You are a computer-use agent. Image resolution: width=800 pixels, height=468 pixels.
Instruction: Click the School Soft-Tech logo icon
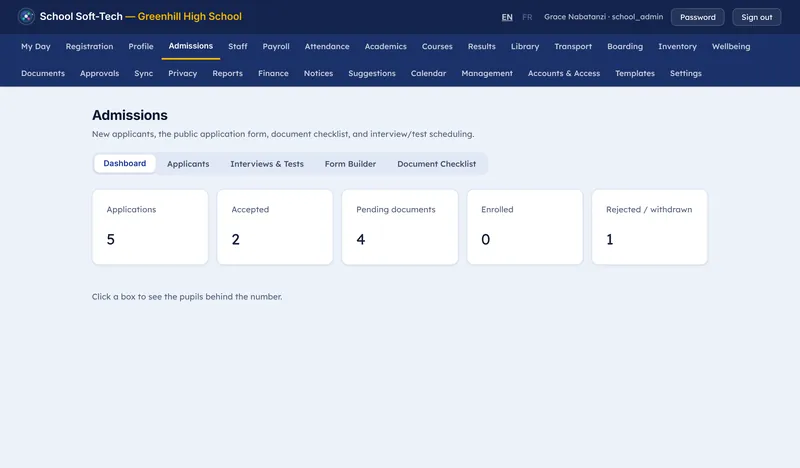(x=26, y=16)
